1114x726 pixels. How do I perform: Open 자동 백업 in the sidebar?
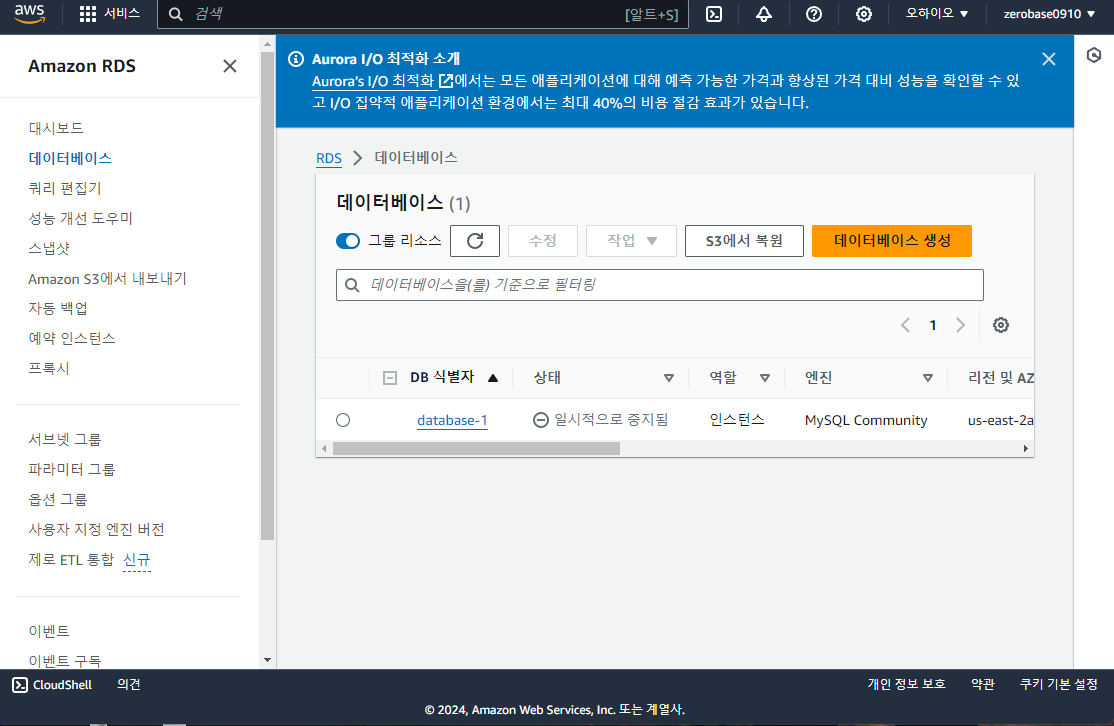tap(58, 308)
